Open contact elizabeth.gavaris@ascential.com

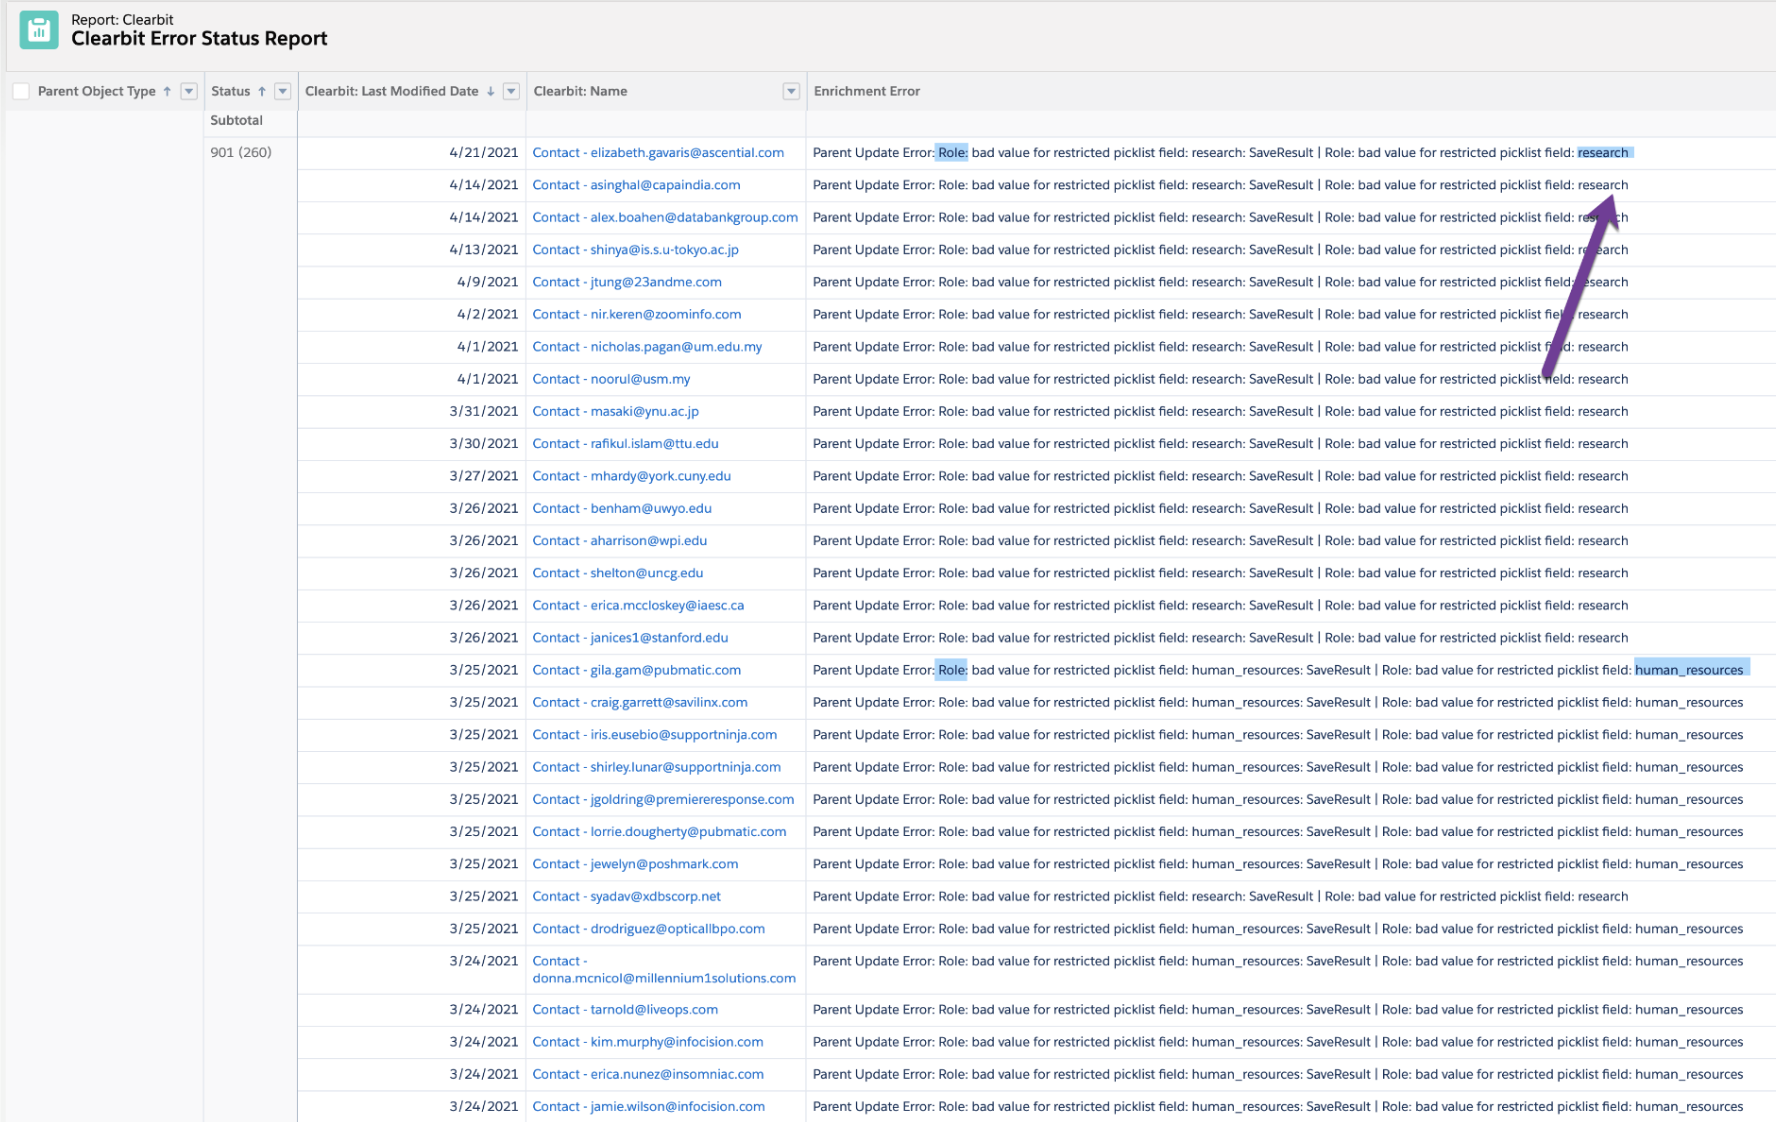point(658,153)
